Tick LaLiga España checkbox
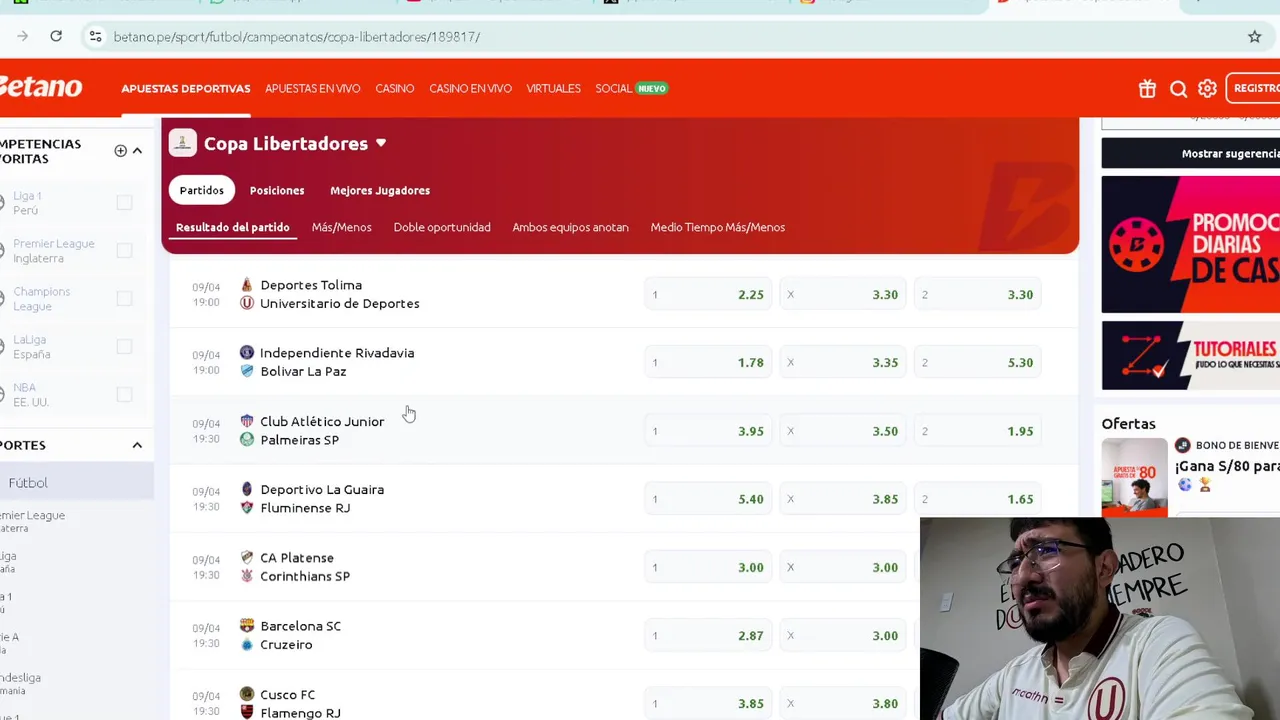 (x=124, y=347)
